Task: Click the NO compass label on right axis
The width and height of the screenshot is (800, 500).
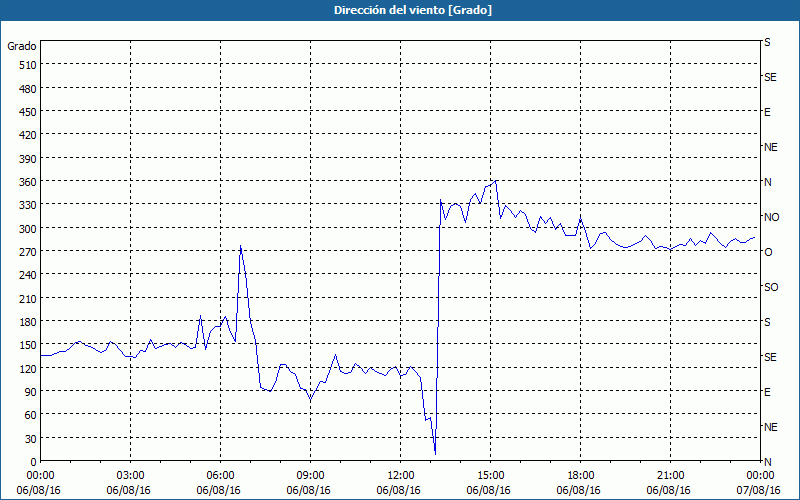Action: point(771,217)
